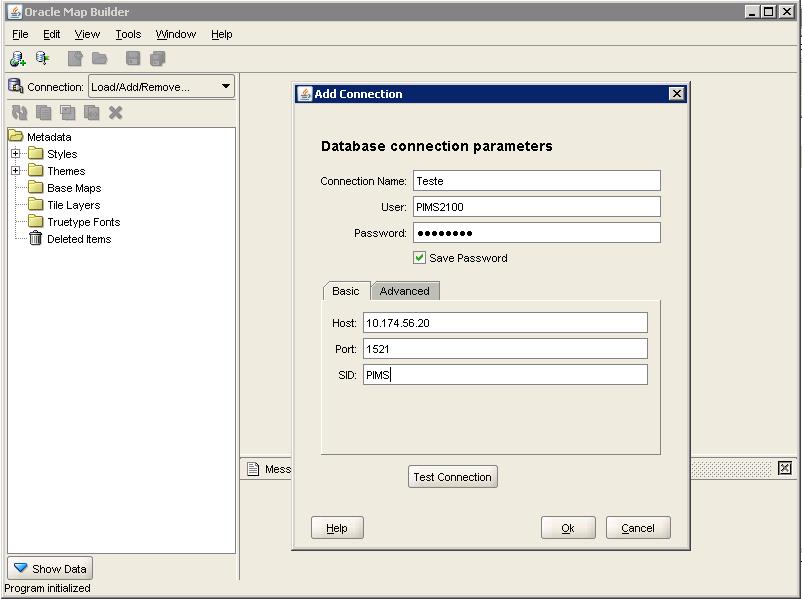Click the SID input field
Screen dimensions: 802x599
pyautogui.click(x=505, y=375)
